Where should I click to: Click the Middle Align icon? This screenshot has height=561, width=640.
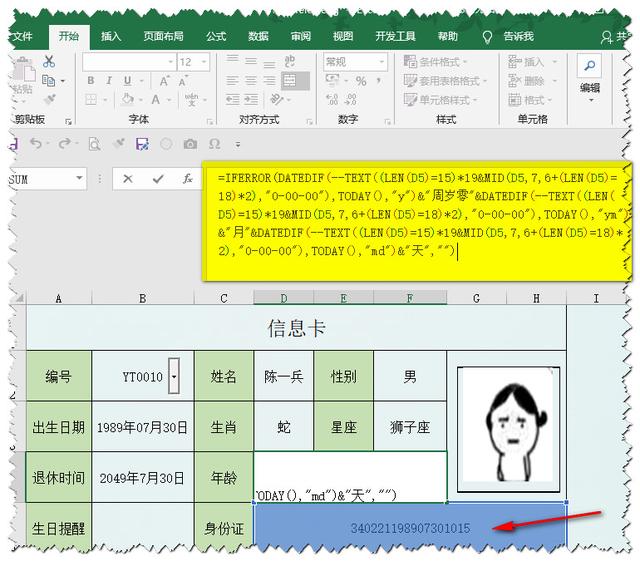pyautogui.click(x=251, y=62)
